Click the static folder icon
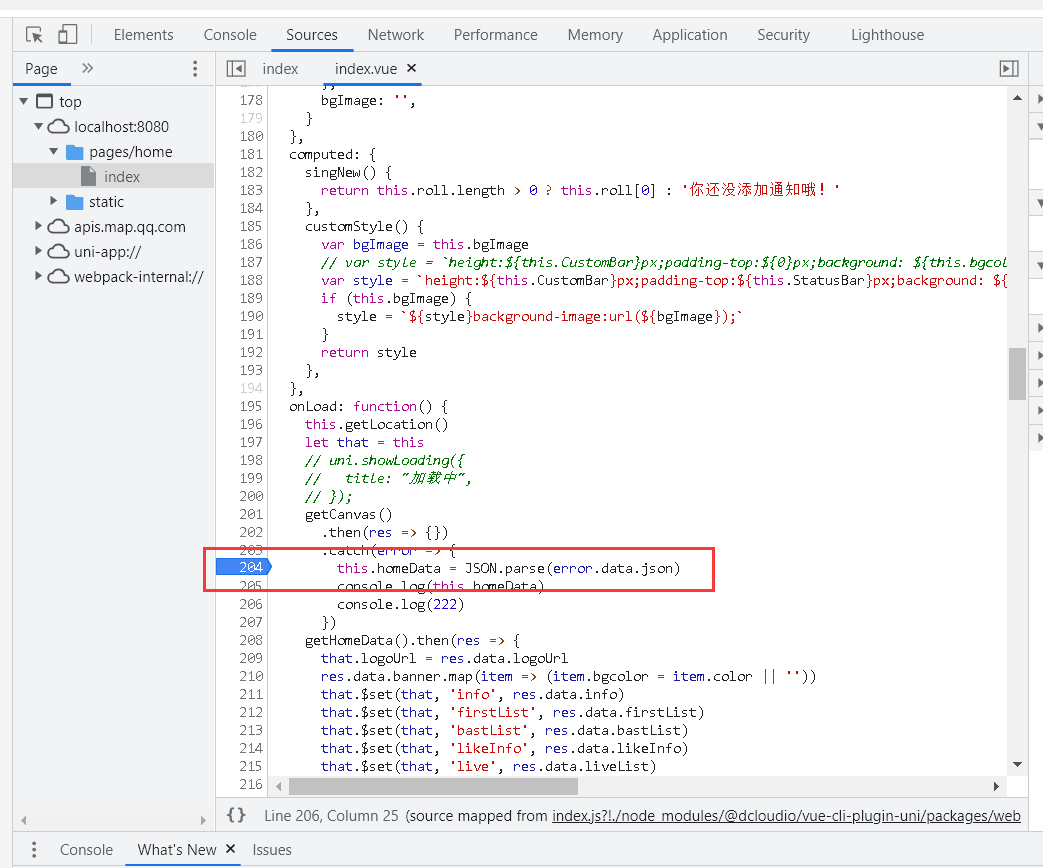The height and width of the screenshot is (868, 1043). point(75,202)
